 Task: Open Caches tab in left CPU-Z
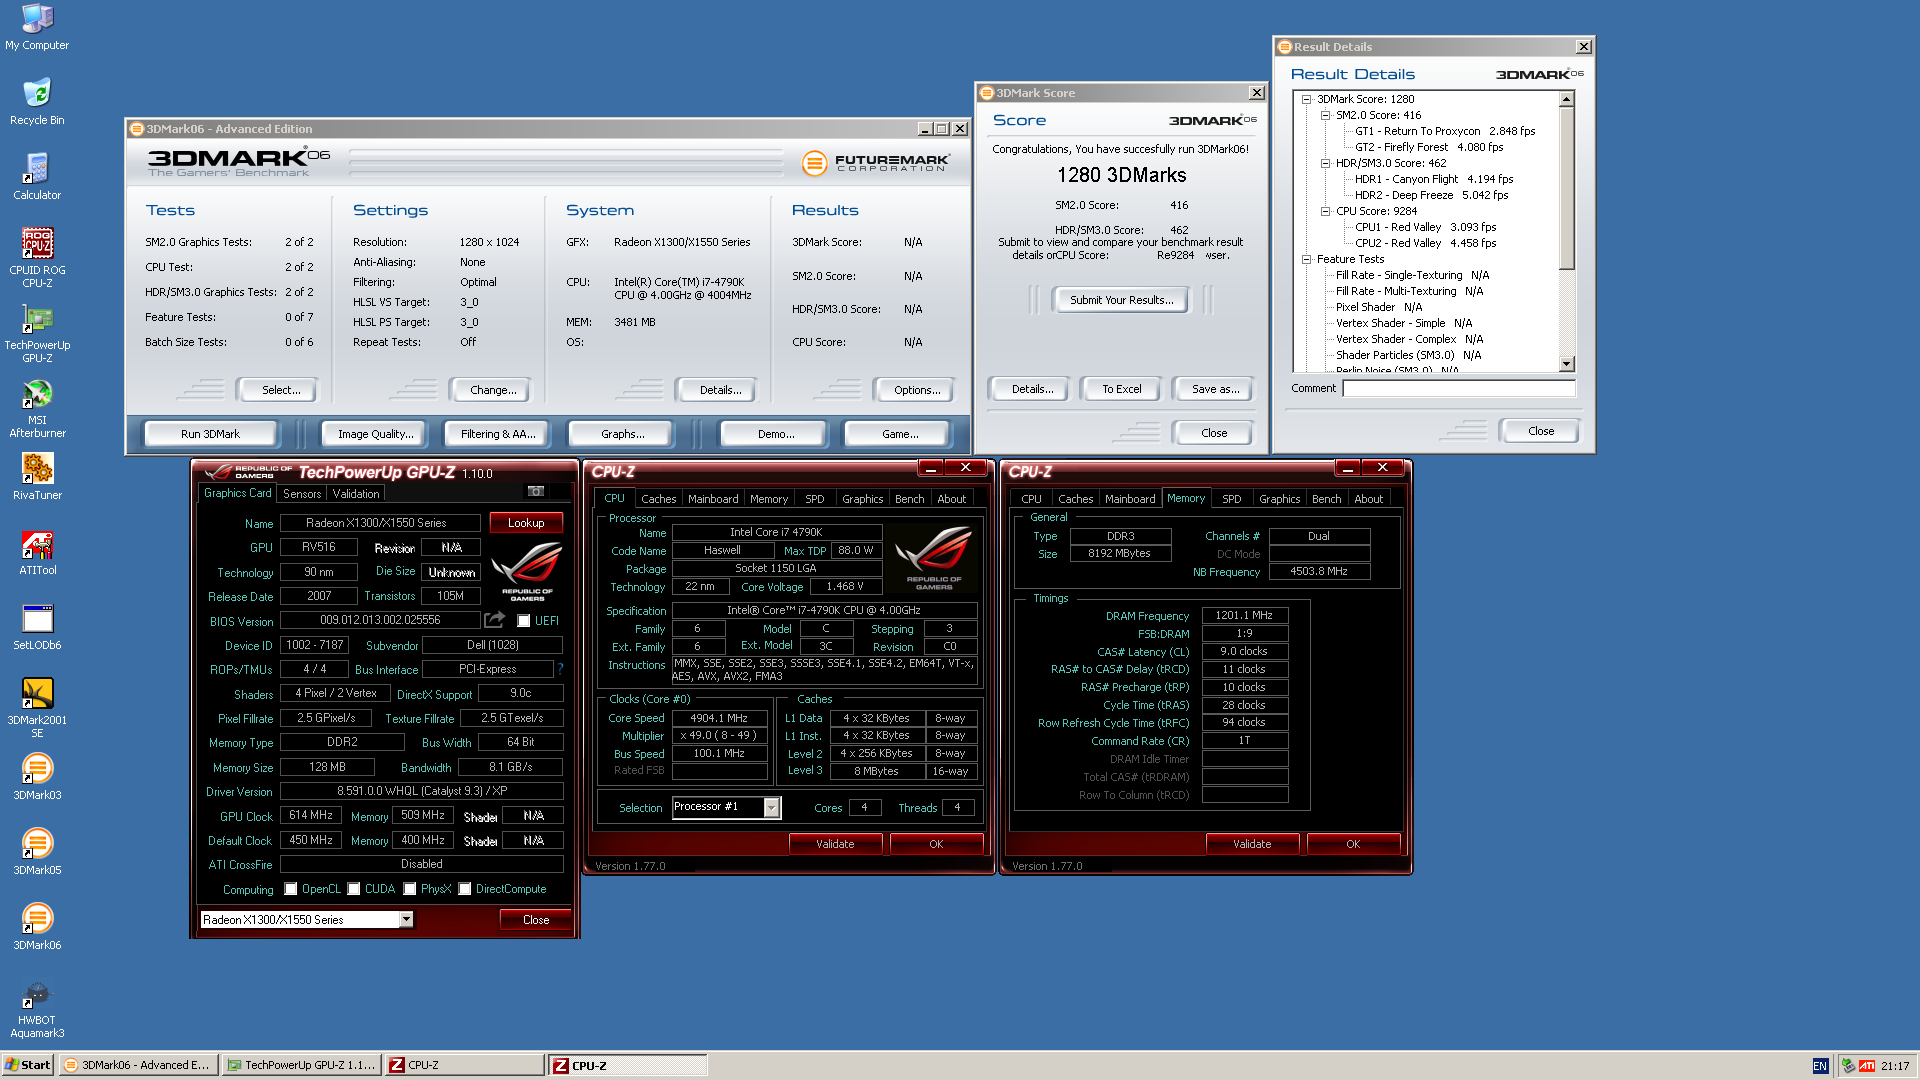tap(658, 499)
